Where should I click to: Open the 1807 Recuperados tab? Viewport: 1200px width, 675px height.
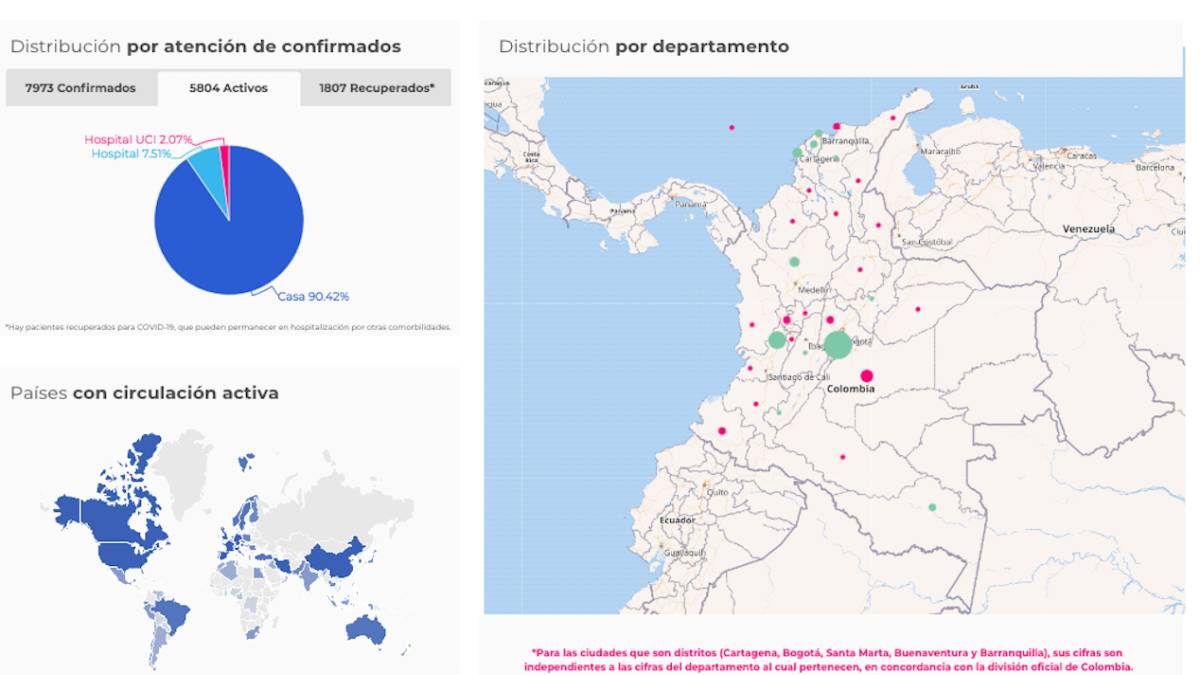(376, 88)
